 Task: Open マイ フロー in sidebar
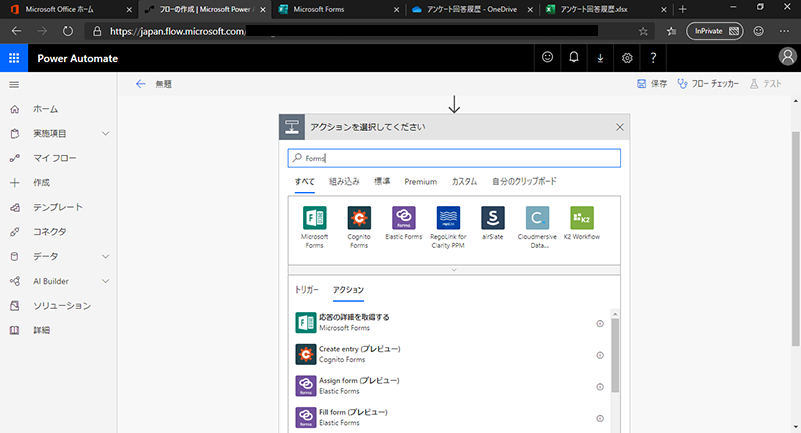click(55, 158)
